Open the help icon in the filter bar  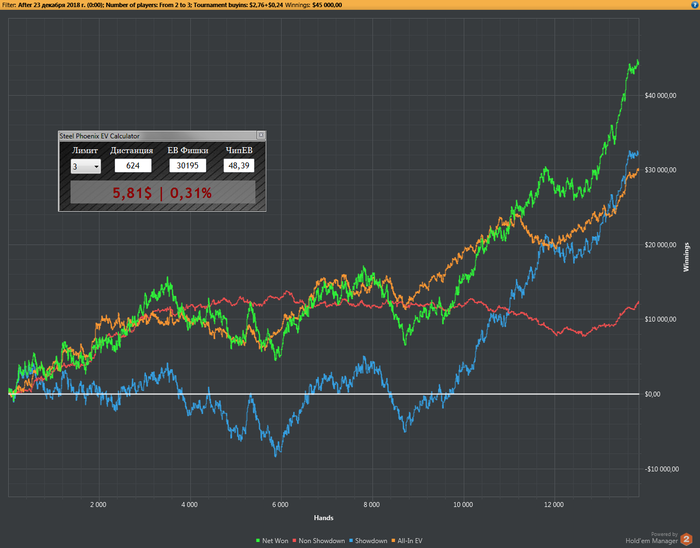(695, 4)
